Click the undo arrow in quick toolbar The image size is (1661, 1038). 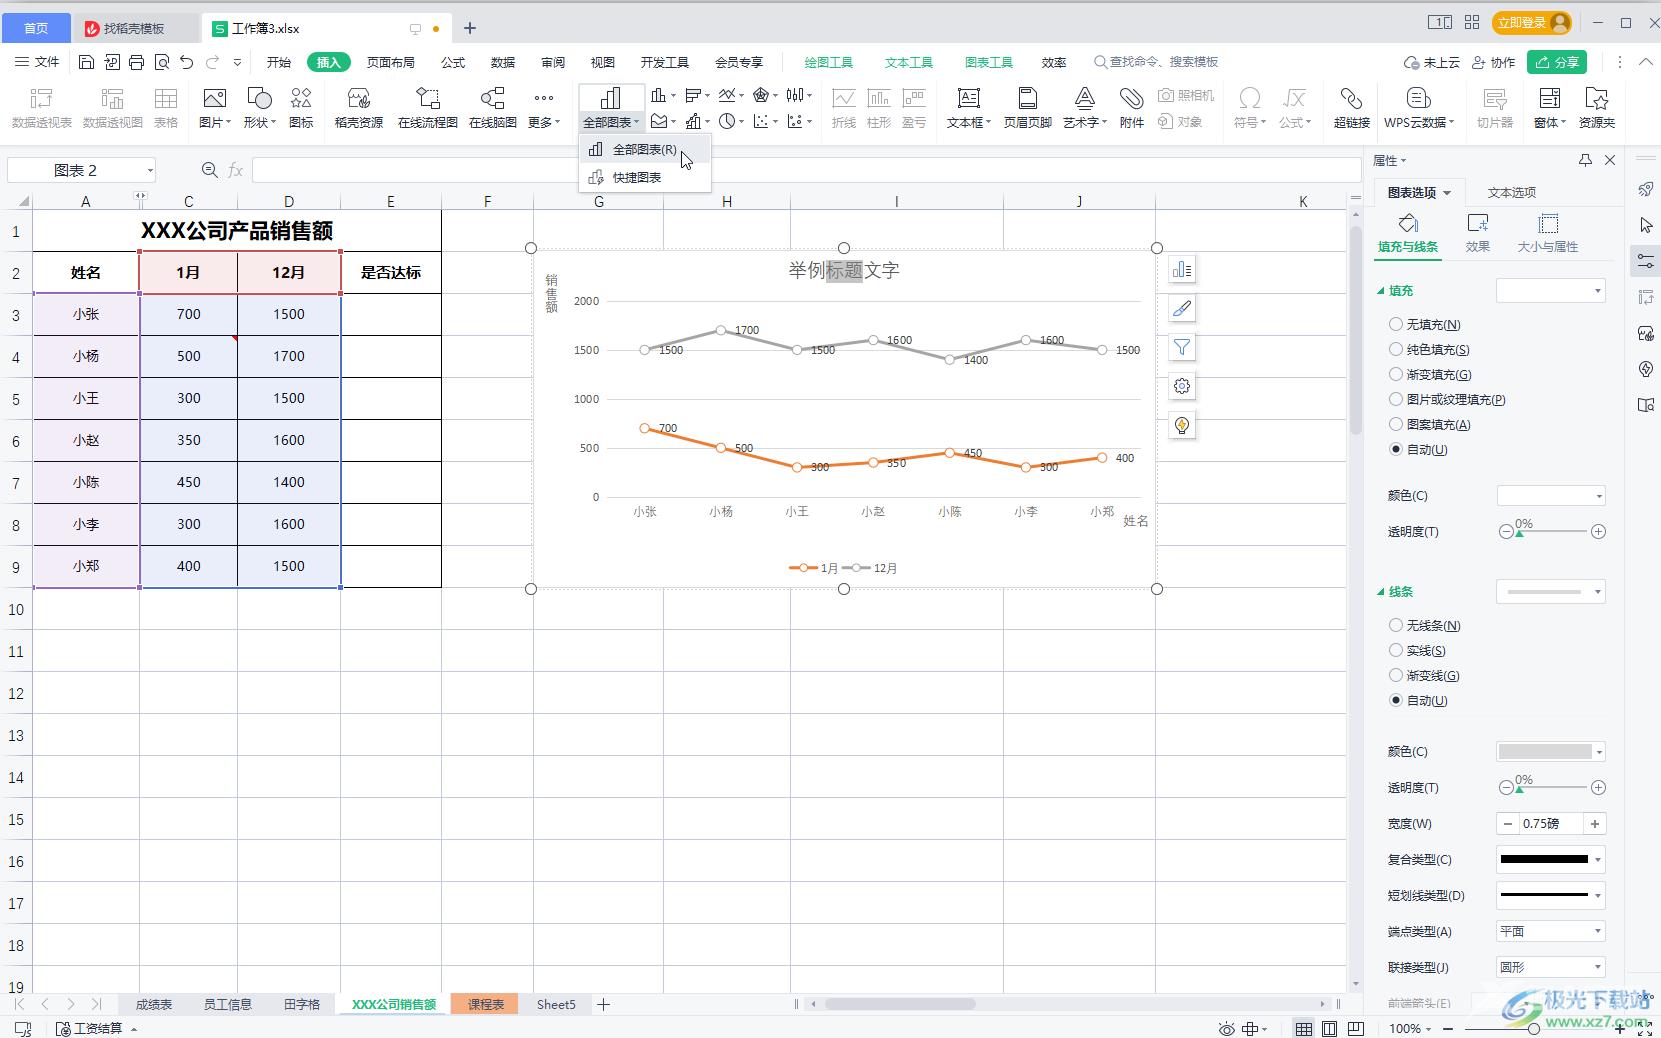point(187,62)
